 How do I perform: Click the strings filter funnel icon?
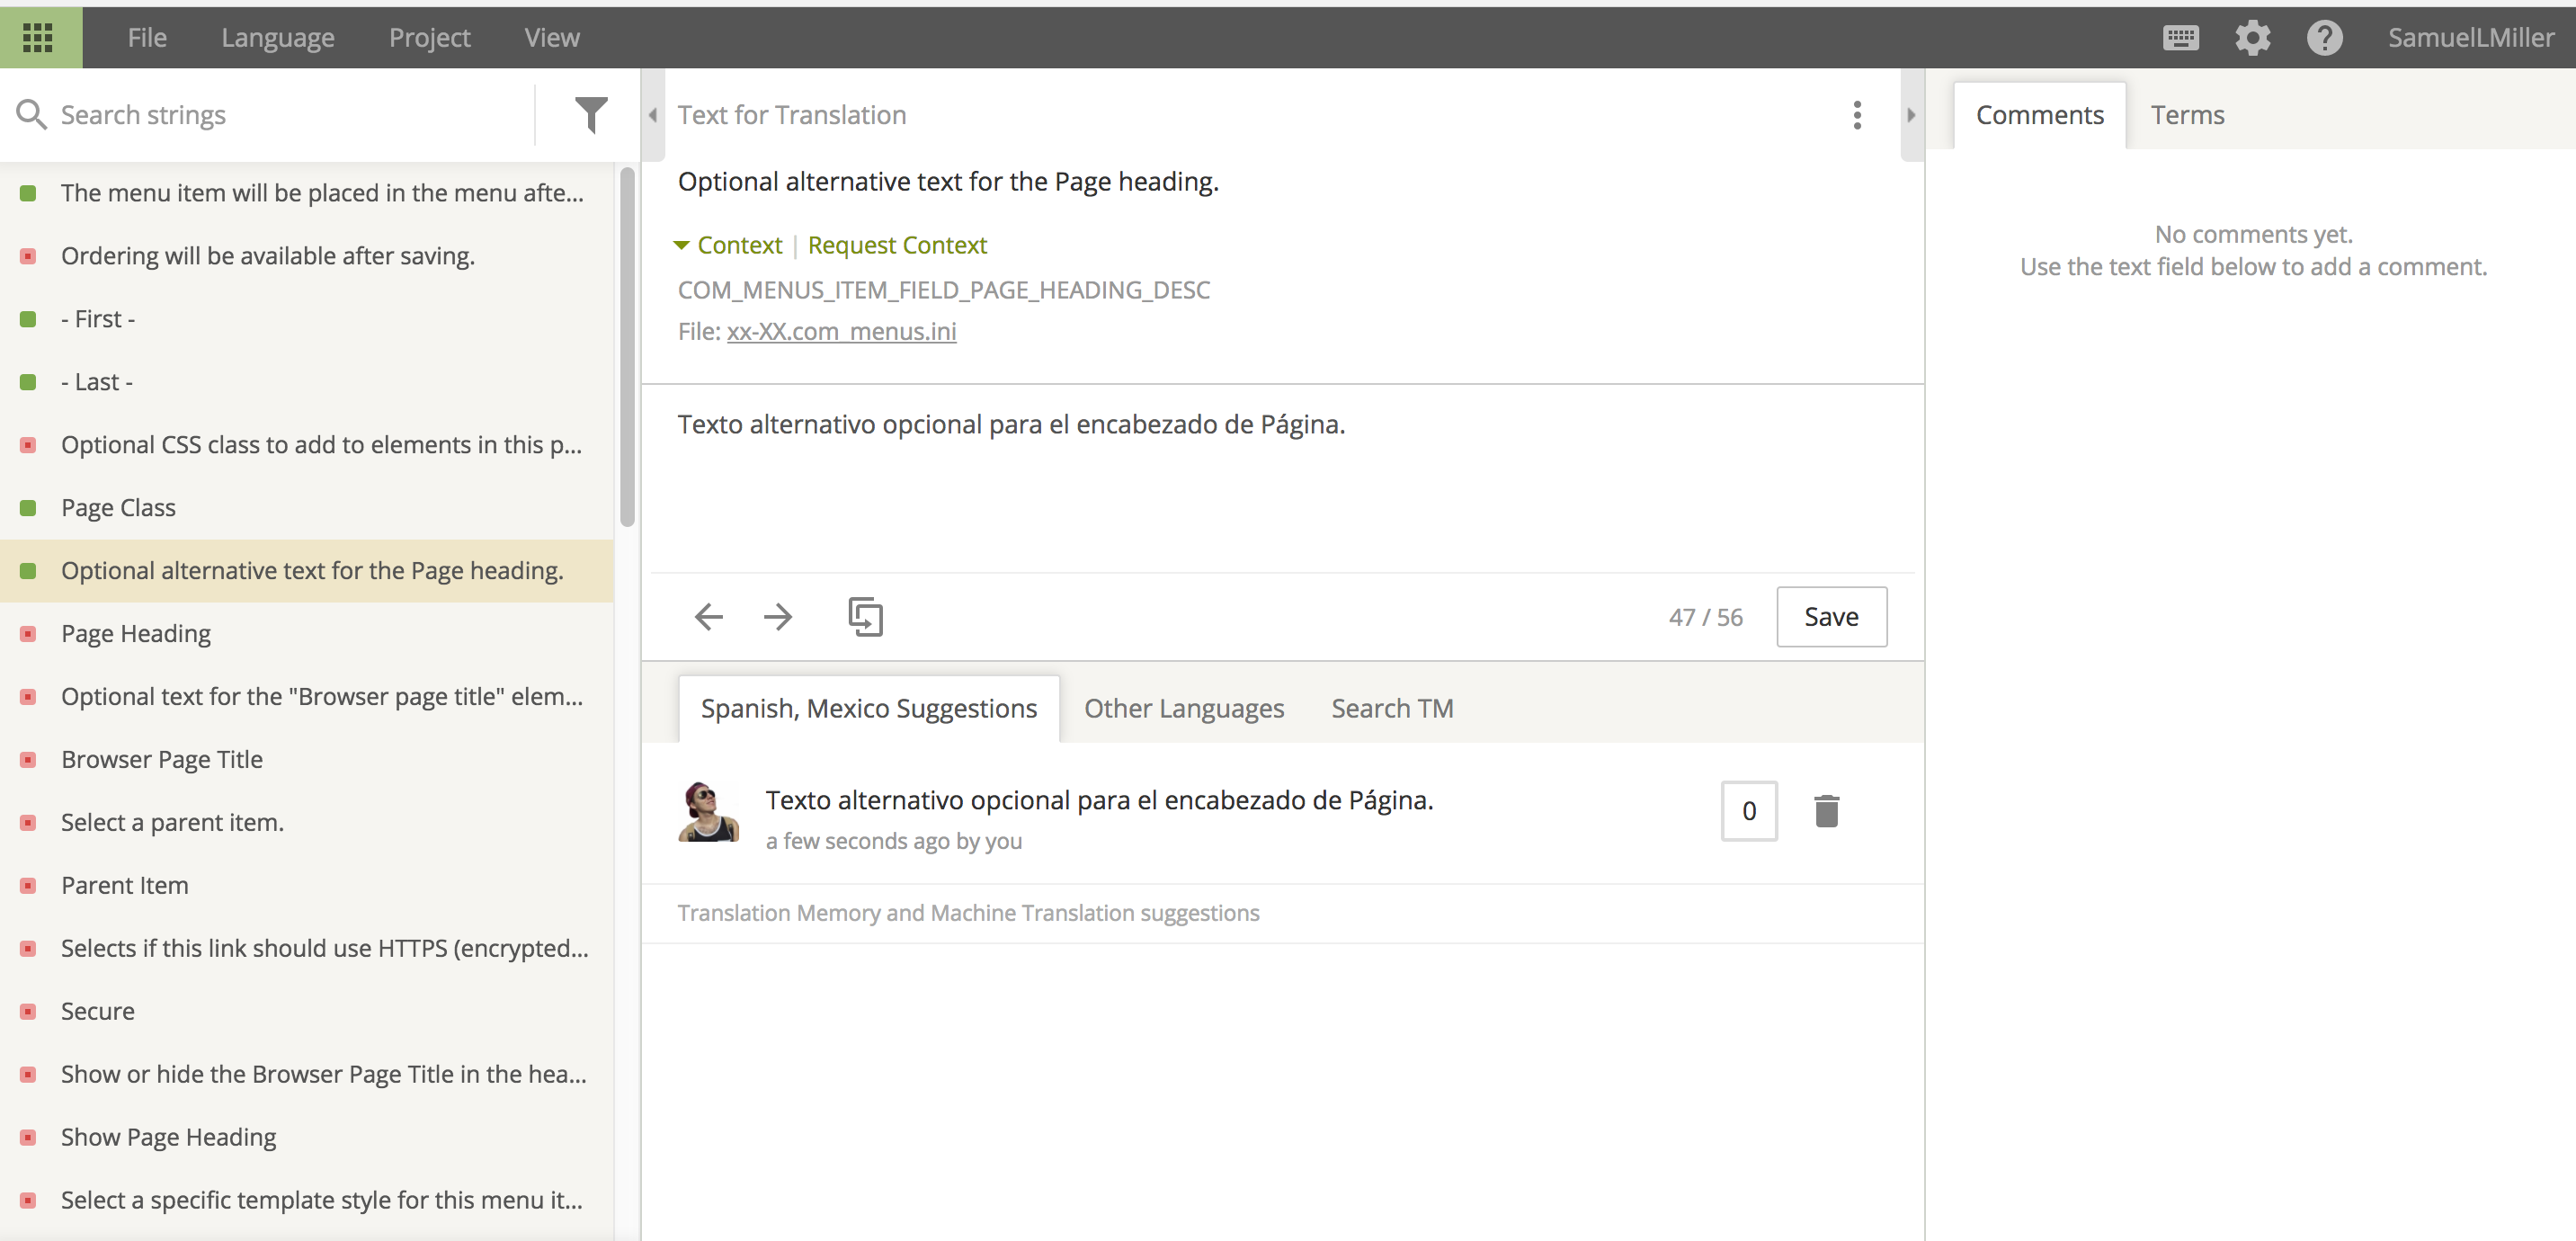click(x=591, y=115)
